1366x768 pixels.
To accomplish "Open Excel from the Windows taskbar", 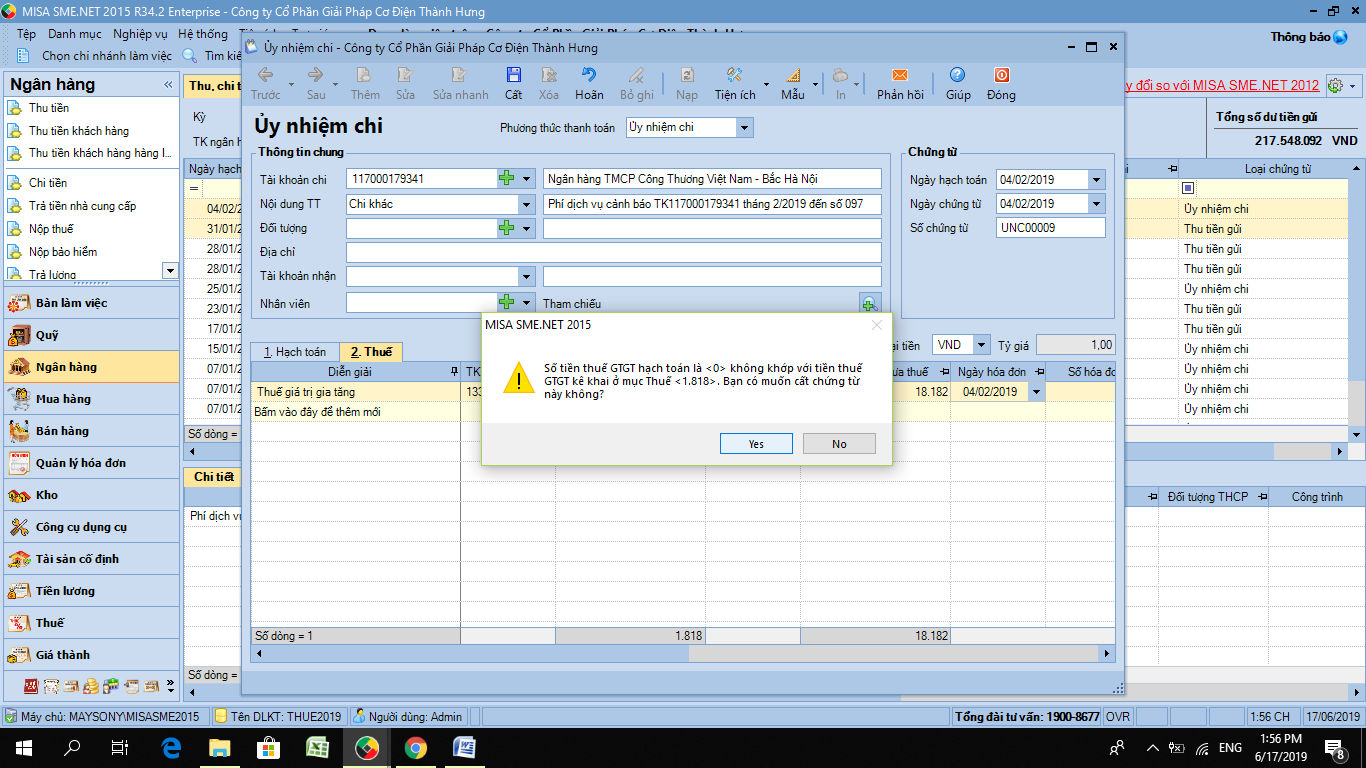I will click(x=318, y=748).
